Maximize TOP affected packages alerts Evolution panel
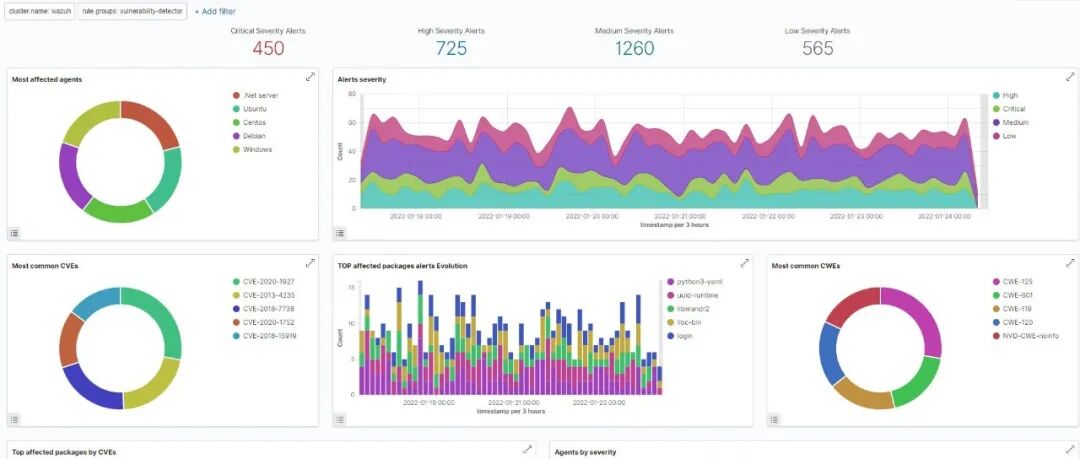 coord(745,263)
